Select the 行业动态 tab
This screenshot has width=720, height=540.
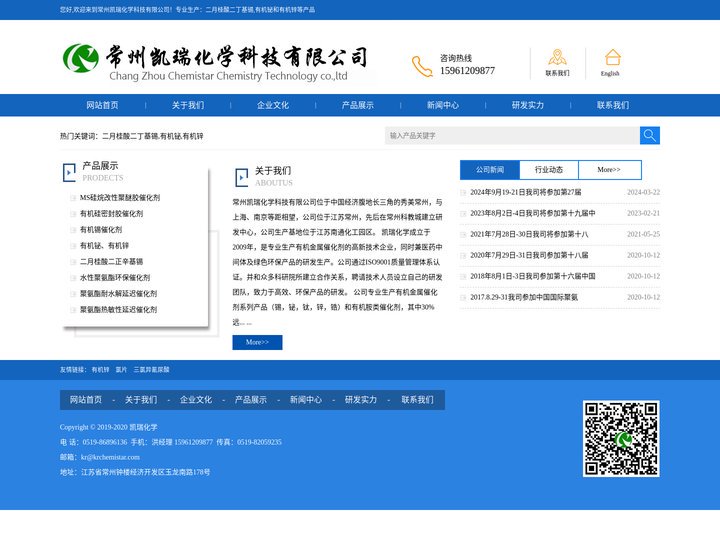point(549,170)
